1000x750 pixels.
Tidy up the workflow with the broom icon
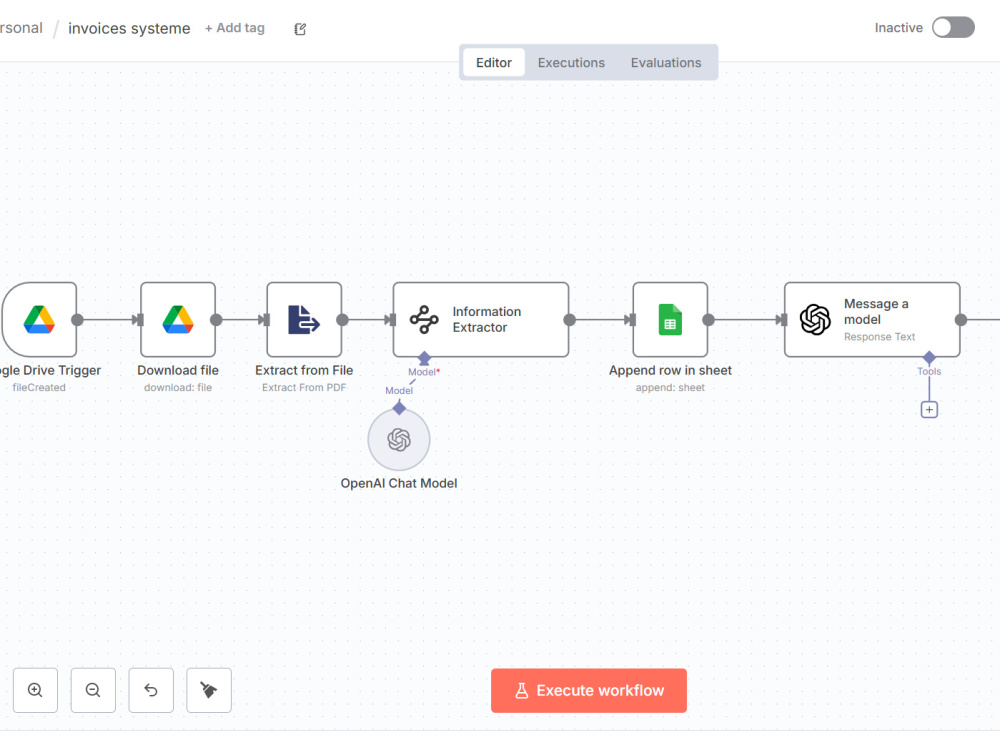(x=209, y=690)
